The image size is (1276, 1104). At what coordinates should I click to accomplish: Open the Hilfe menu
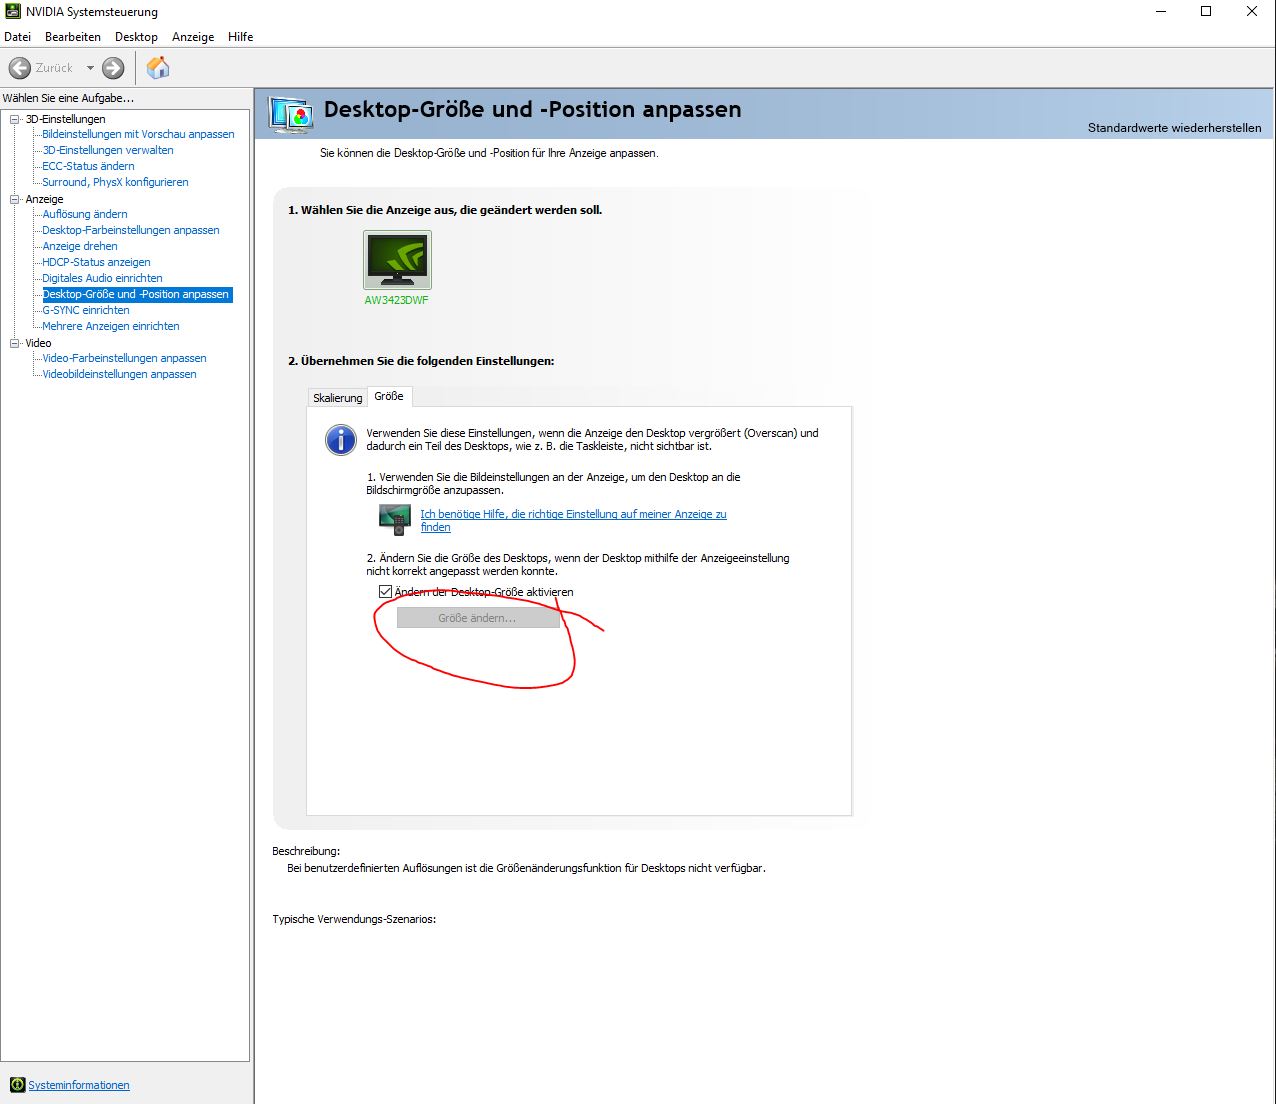point(241,37)
